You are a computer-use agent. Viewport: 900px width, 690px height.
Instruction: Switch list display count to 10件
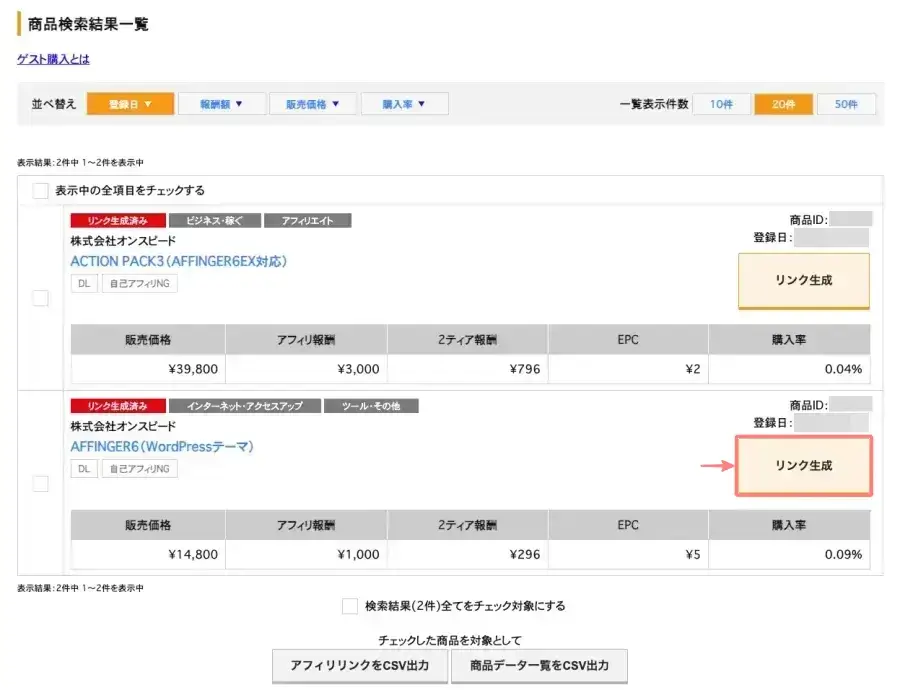coord(721,103)
